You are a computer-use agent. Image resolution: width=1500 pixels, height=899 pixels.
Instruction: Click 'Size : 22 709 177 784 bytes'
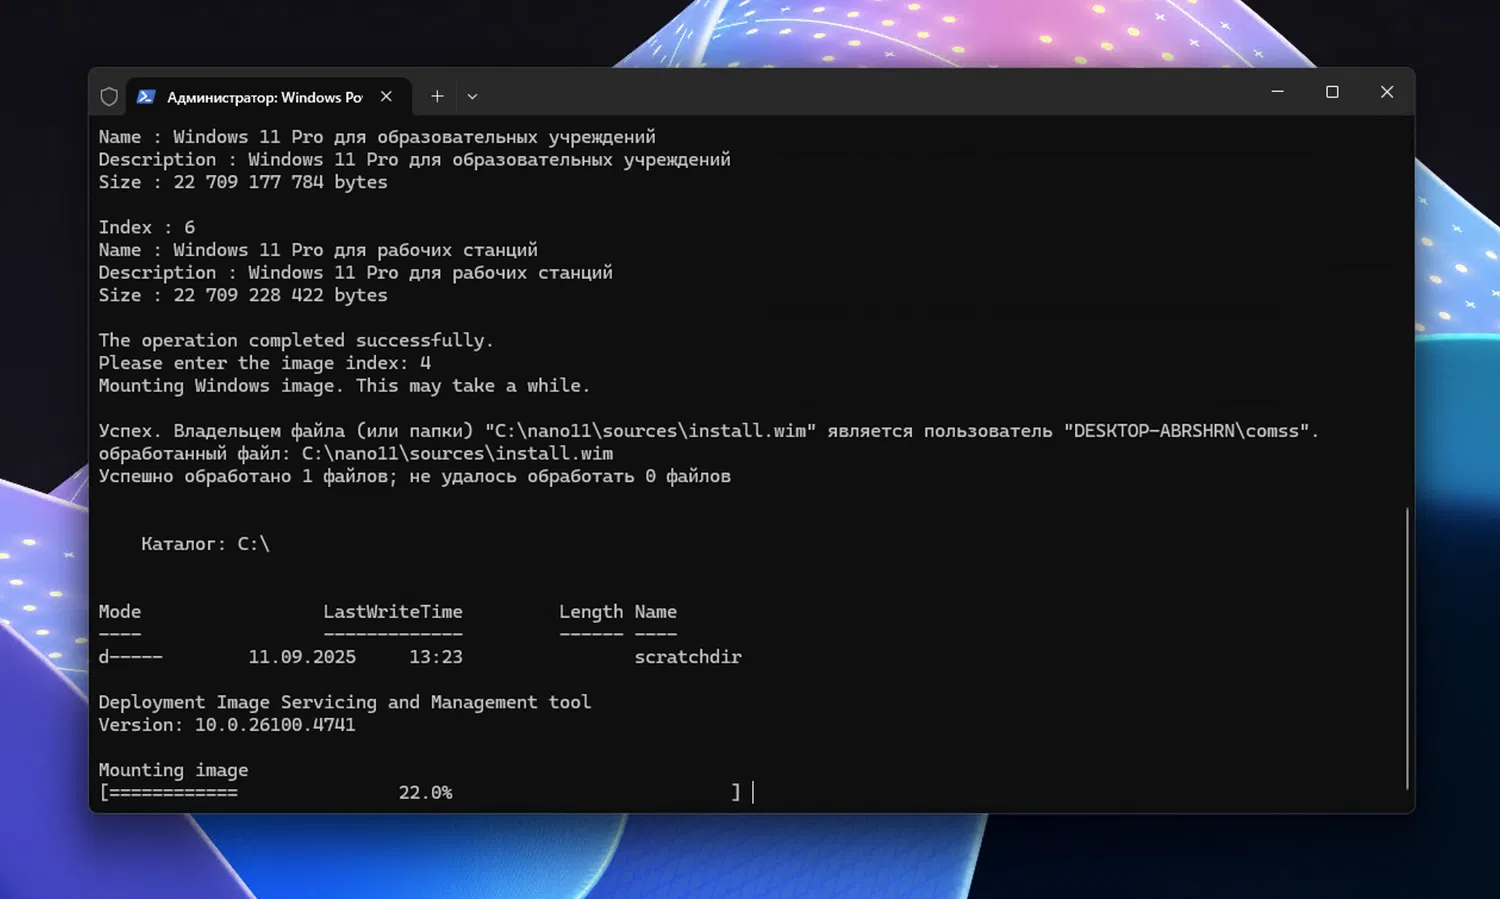pyautogui.click(x=243, y=183)
